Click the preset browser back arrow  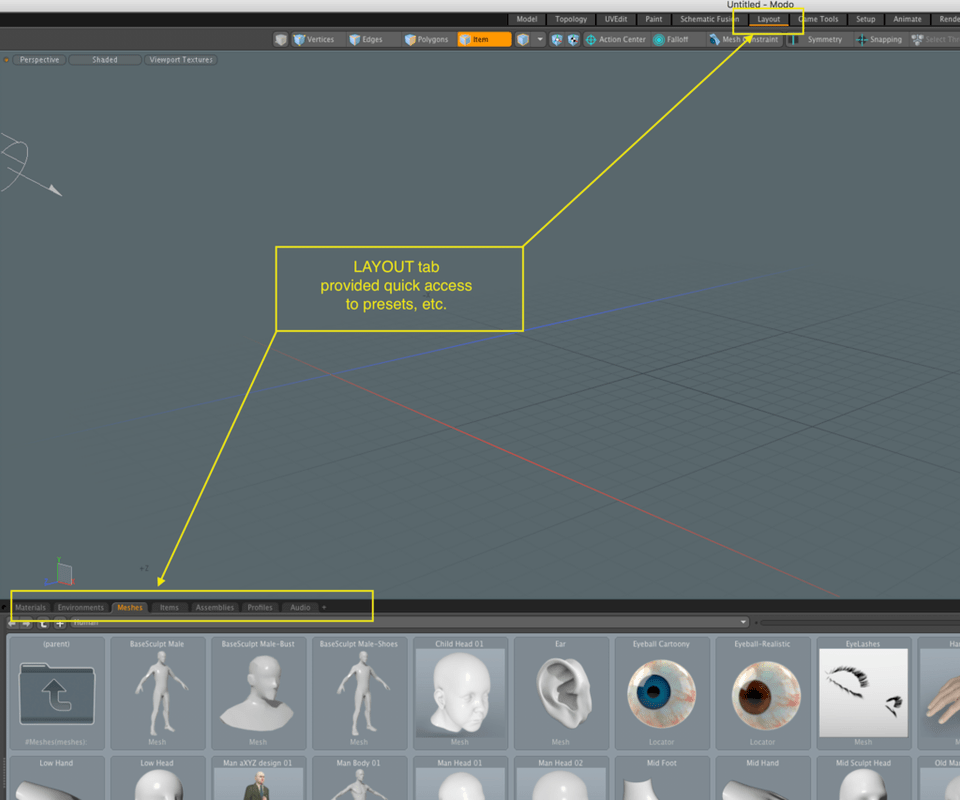click(12, 623)
